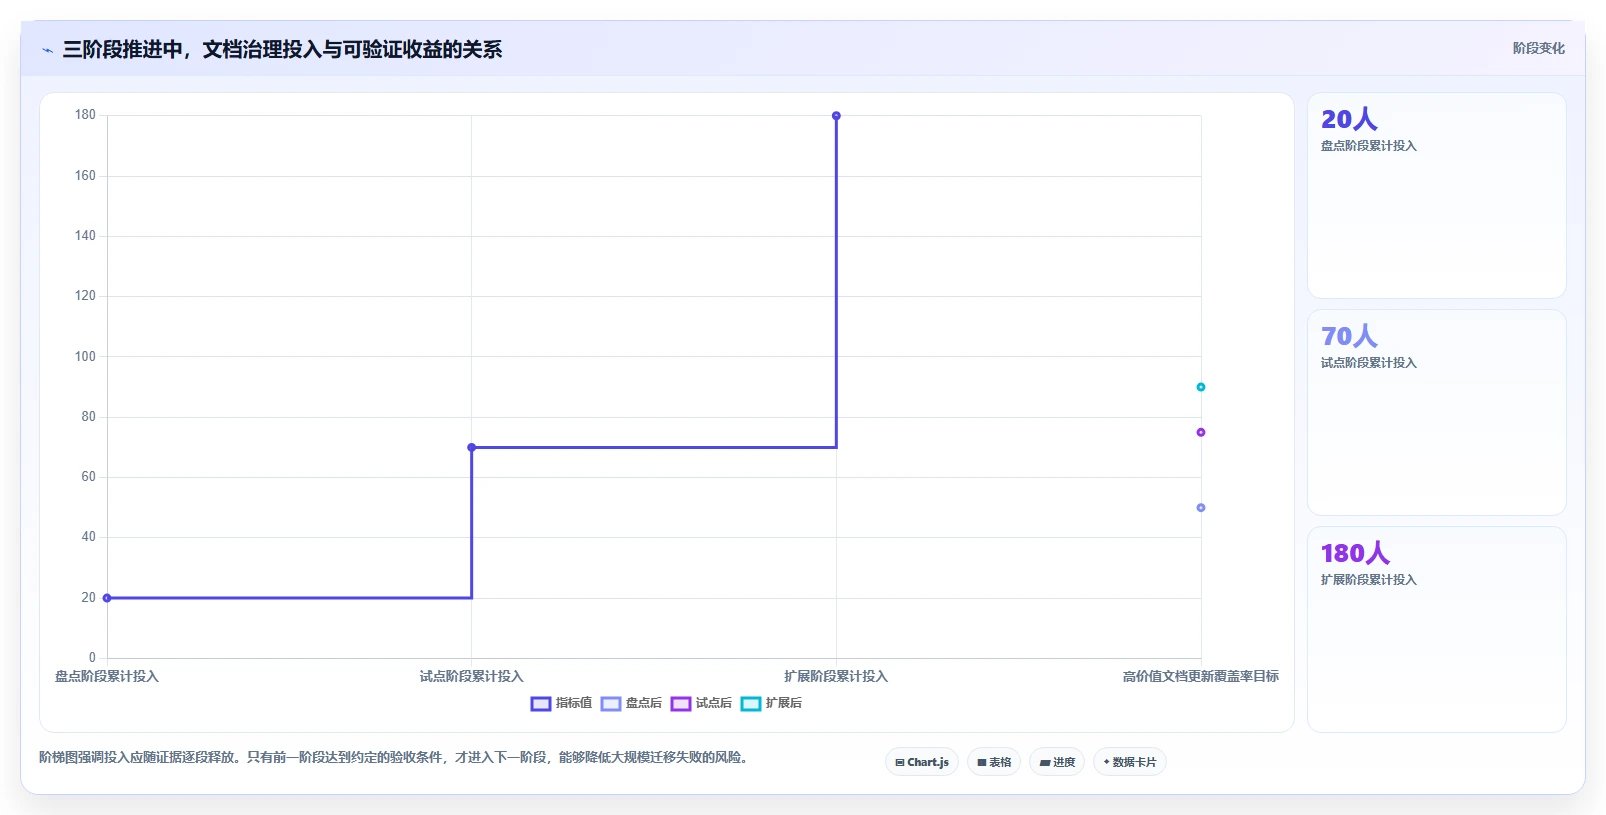Select the 70人 试点阶段累计投入 card

(x=1436, y=413)
